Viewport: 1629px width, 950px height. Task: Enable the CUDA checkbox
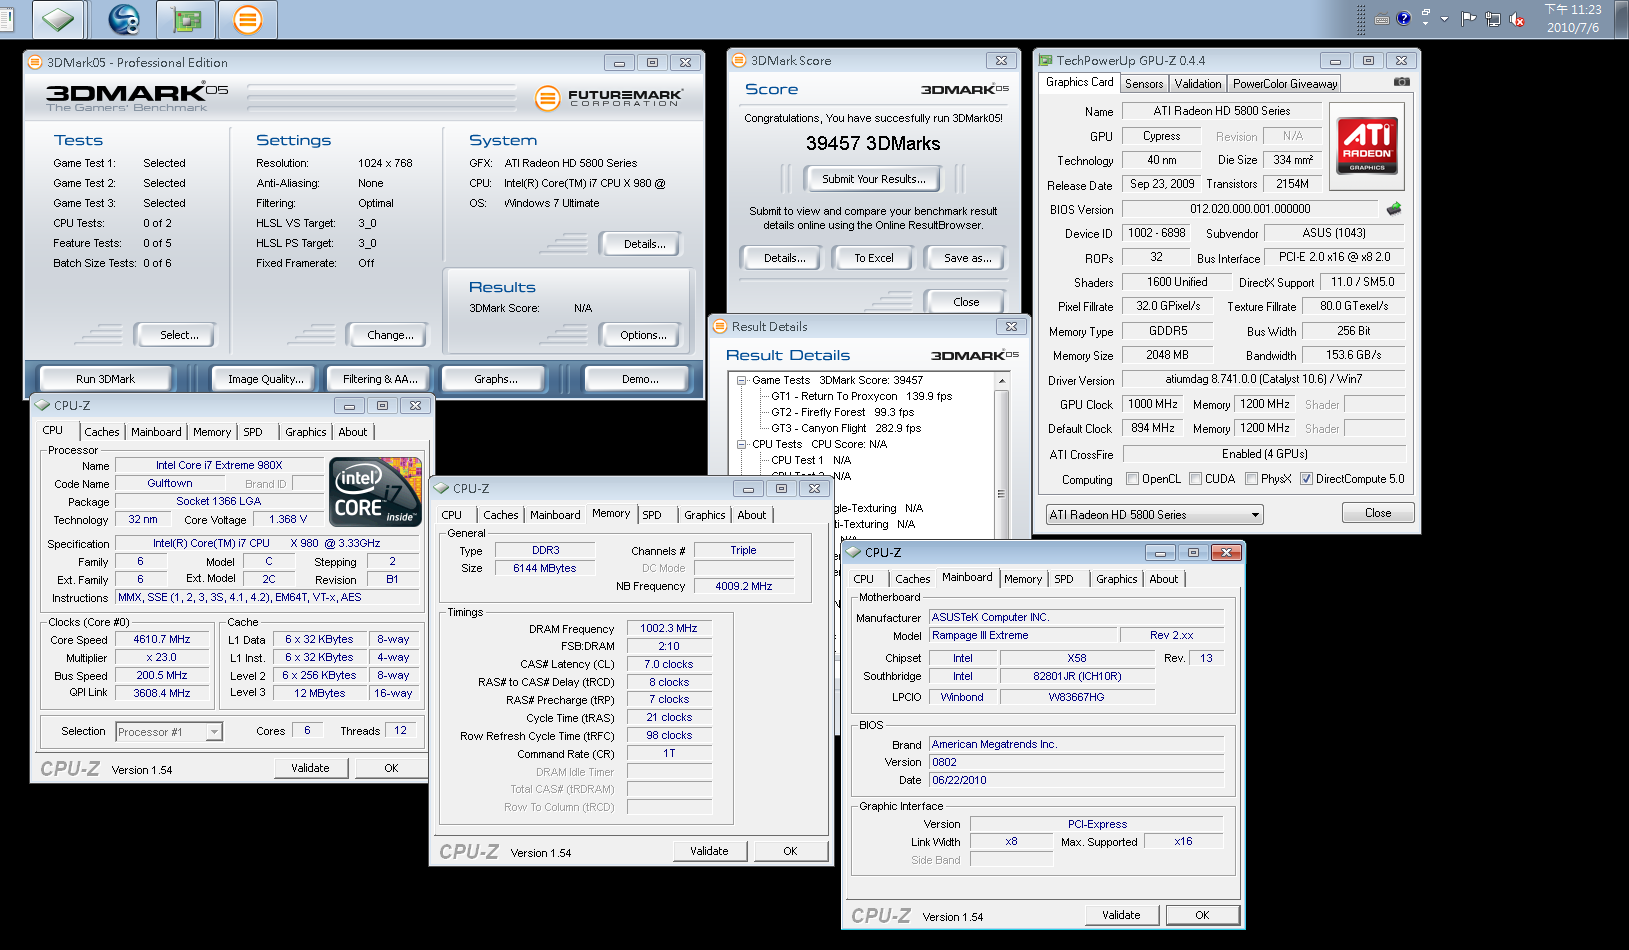(1195, 479)
